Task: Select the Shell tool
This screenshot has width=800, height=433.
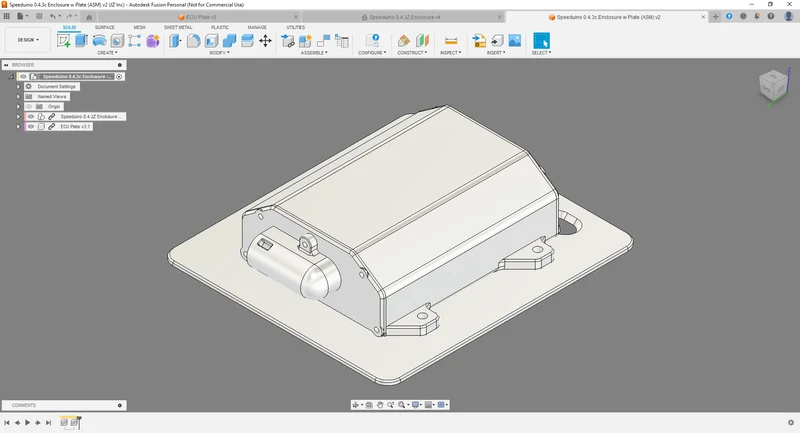Action: 211,41
